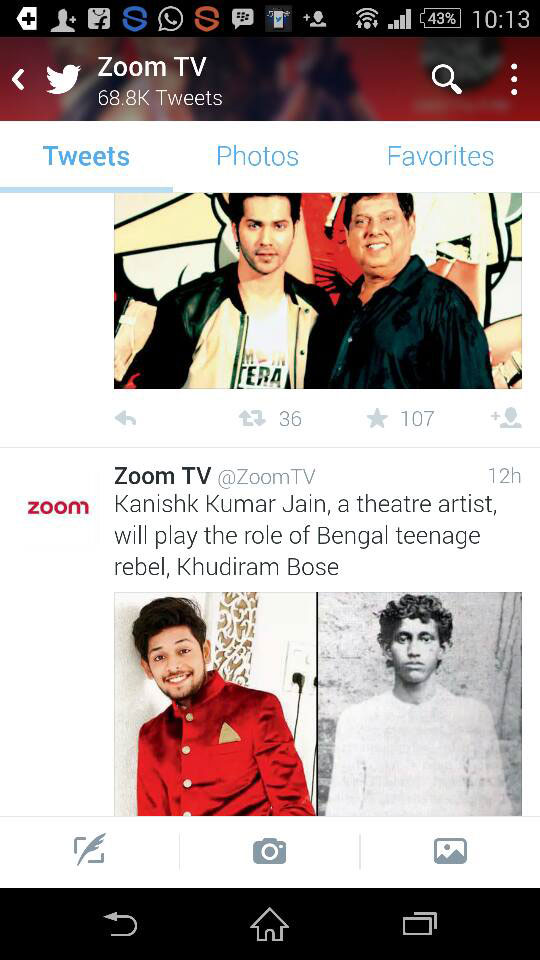Open the Zoom profile avatar
The width and height of the screenshot is (540, 960).
[x=58, y=507]
